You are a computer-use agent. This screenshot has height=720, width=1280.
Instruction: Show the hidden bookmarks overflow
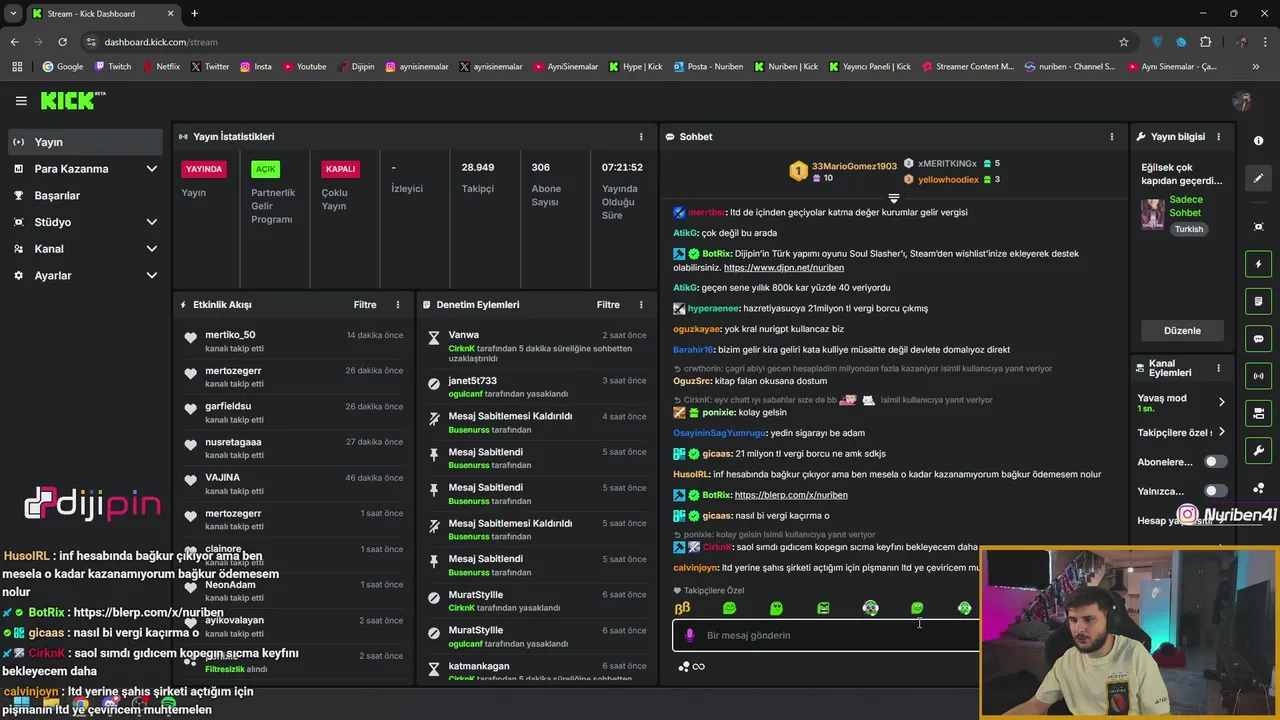1256,67
